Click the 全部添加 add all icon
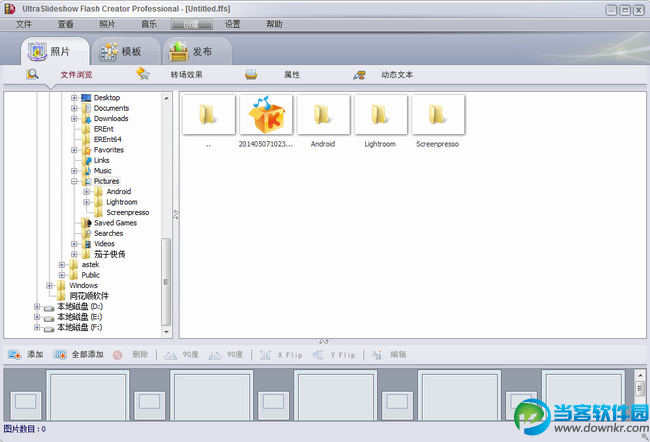Viewport: 650px width, 442px height. pyautogui.click(x=60, y=355)
